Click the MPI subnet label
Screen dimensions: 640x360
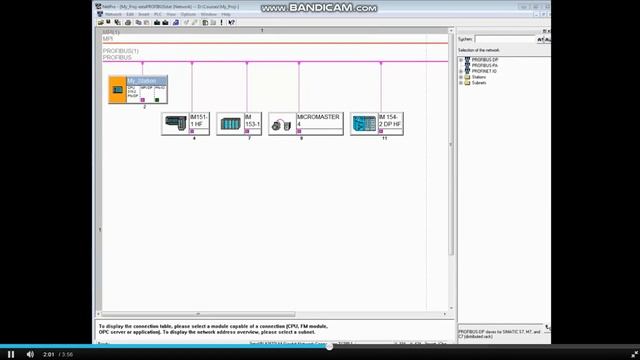(x=108, y=39)
